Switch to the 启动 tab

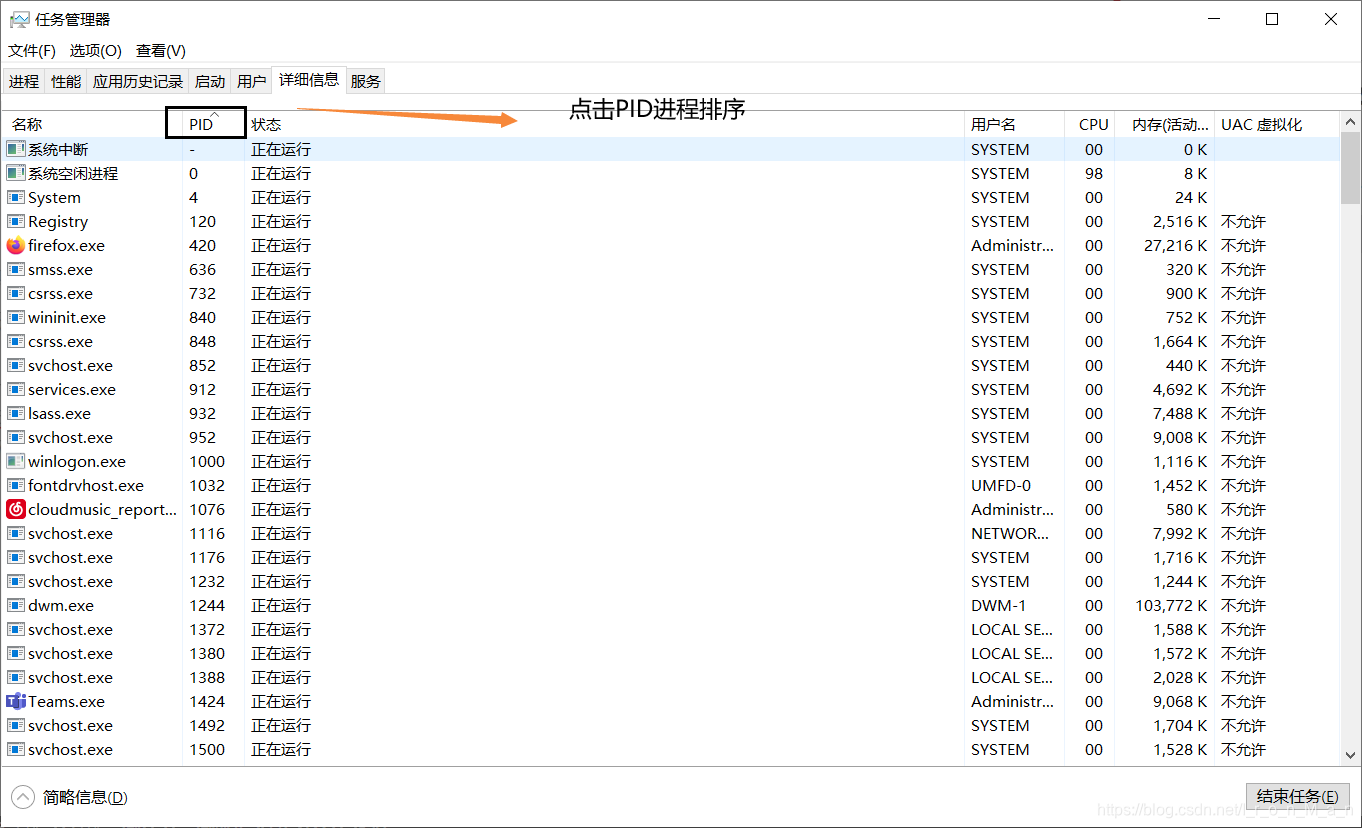210,81
